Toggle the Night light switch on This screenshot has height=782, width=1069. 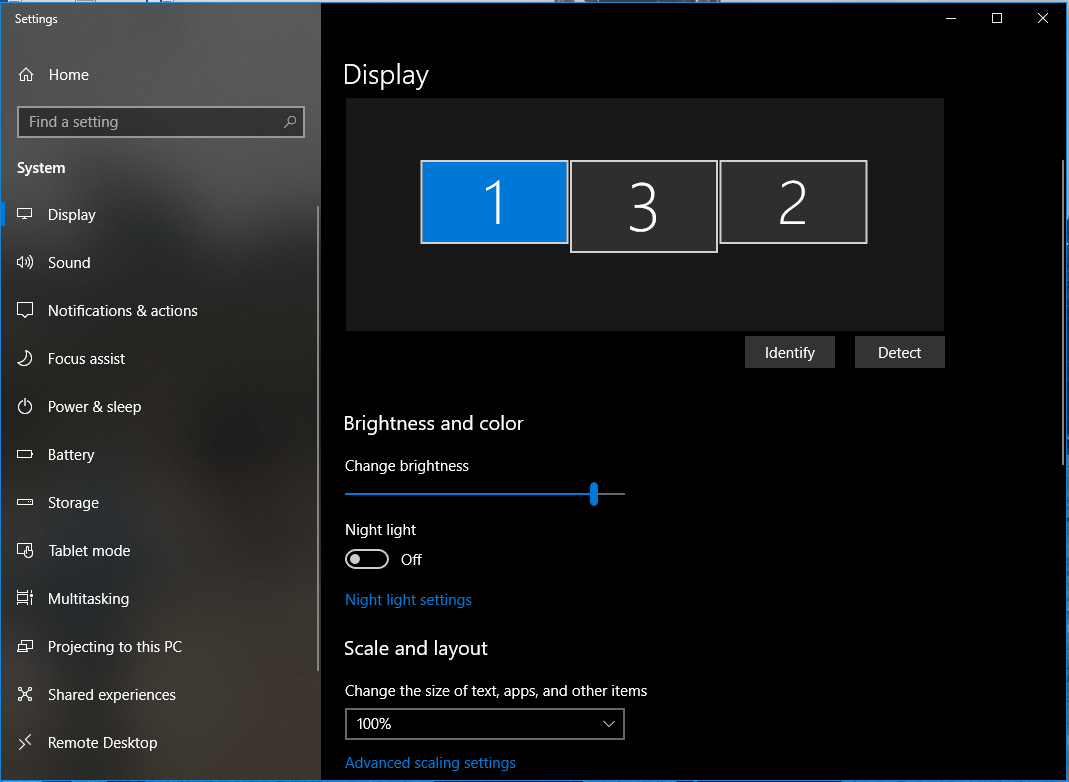(366, 559)
